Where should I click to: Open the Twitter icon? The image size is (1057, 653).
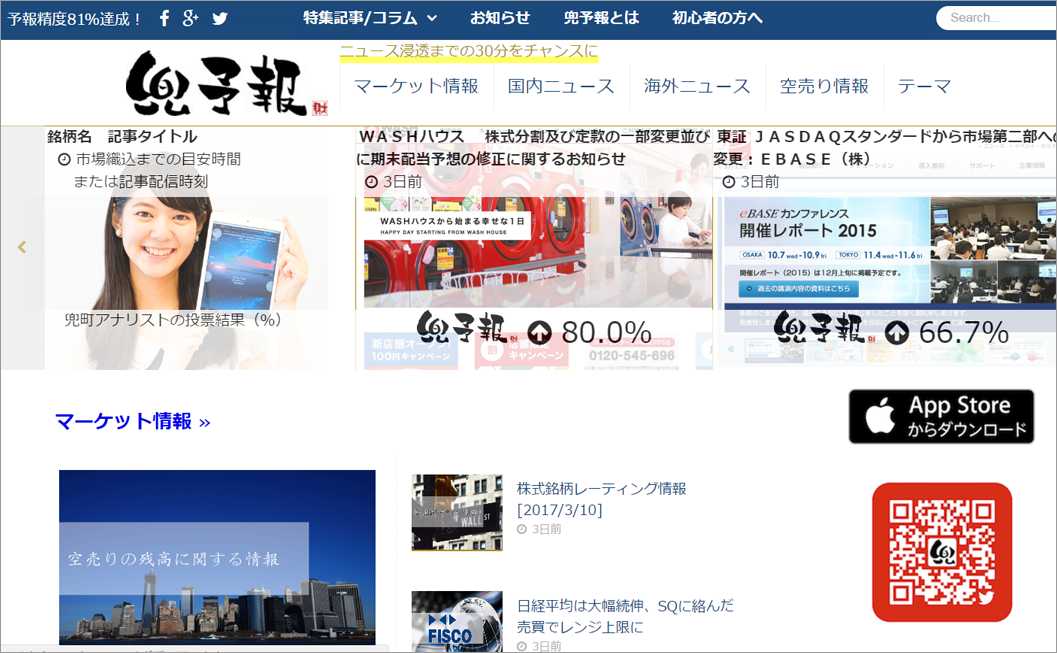click(x=219, y=17)
